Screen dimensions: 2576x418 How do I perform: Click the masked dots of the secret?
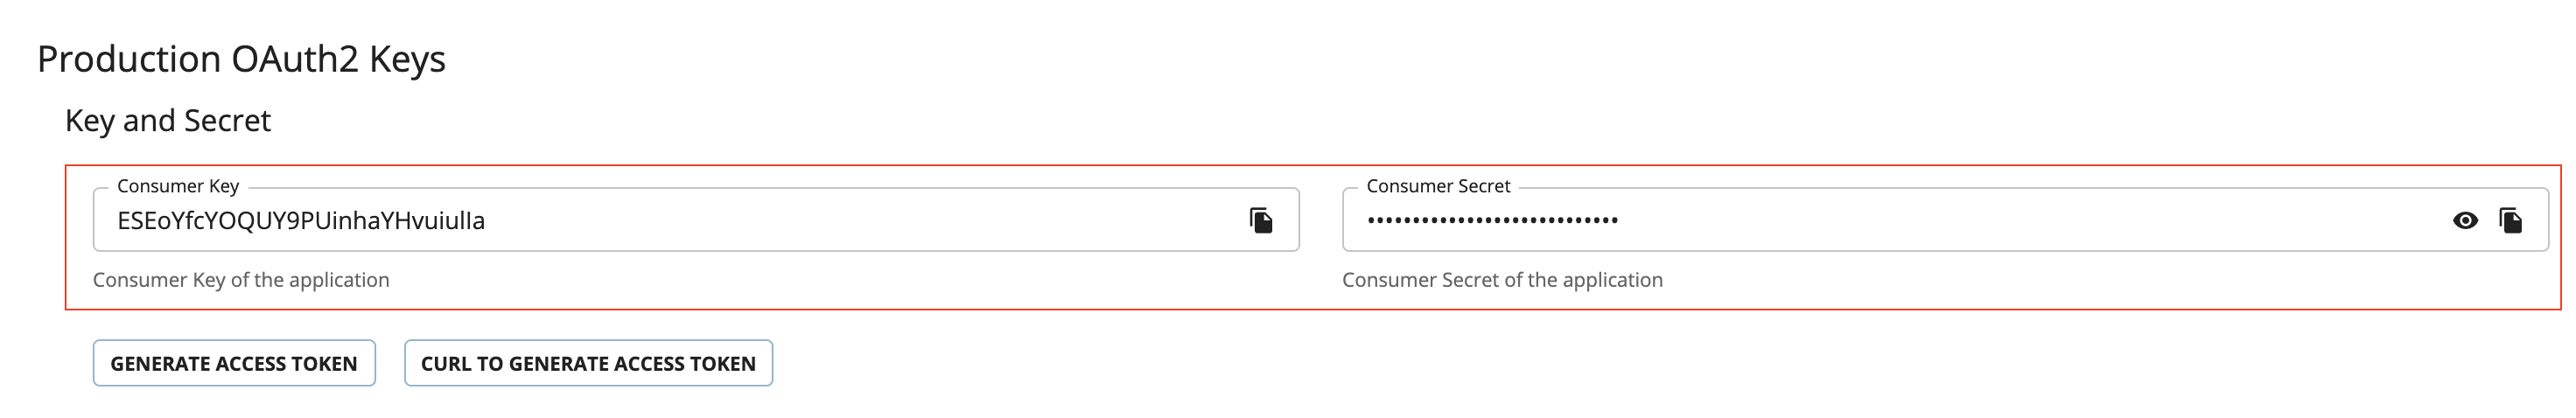[x=1493, y=220]
